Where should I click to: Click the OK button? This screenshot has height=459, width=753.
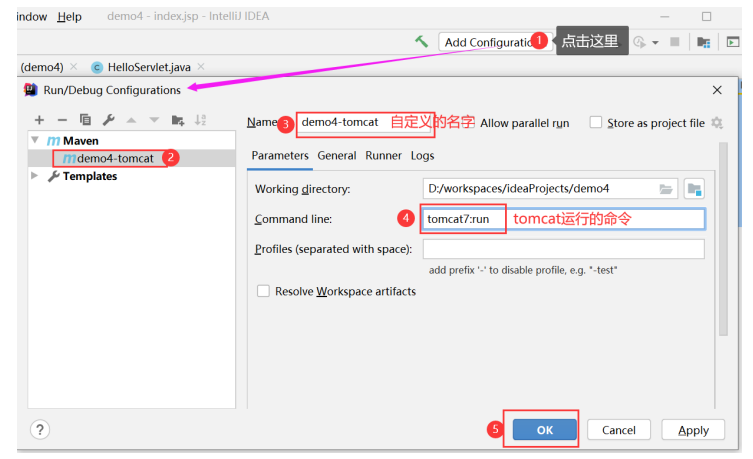tap(545, 430)
